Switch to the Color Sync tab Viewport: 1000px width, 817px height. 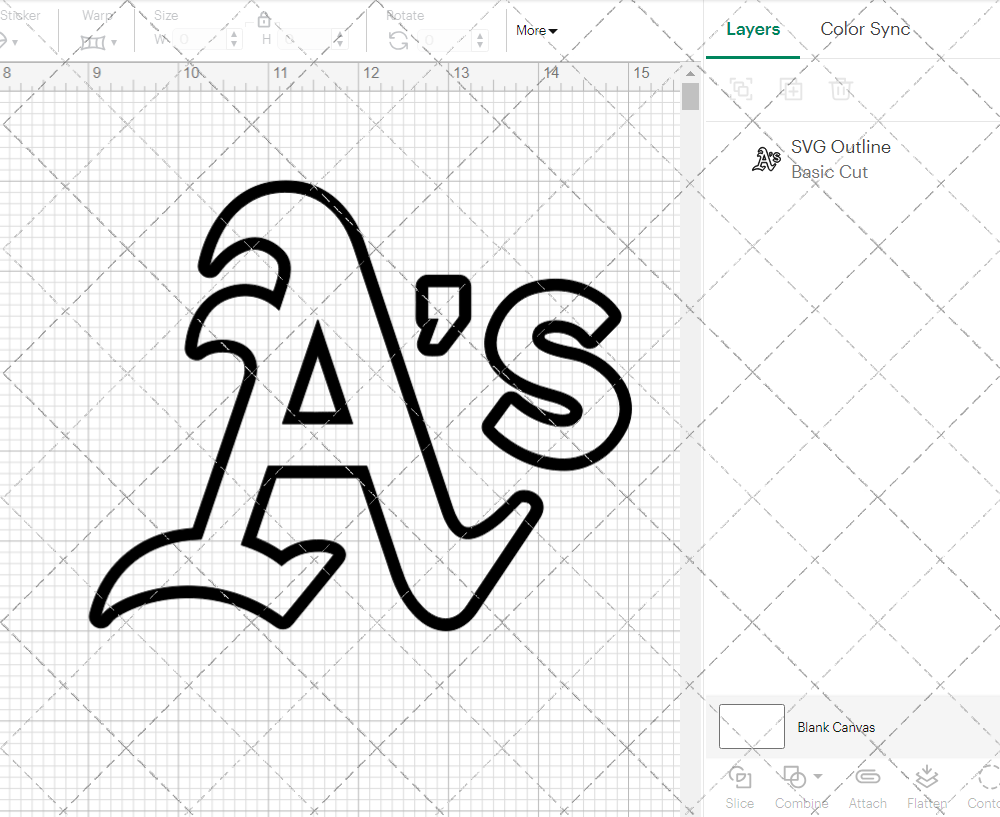click(x=865, y=29)
